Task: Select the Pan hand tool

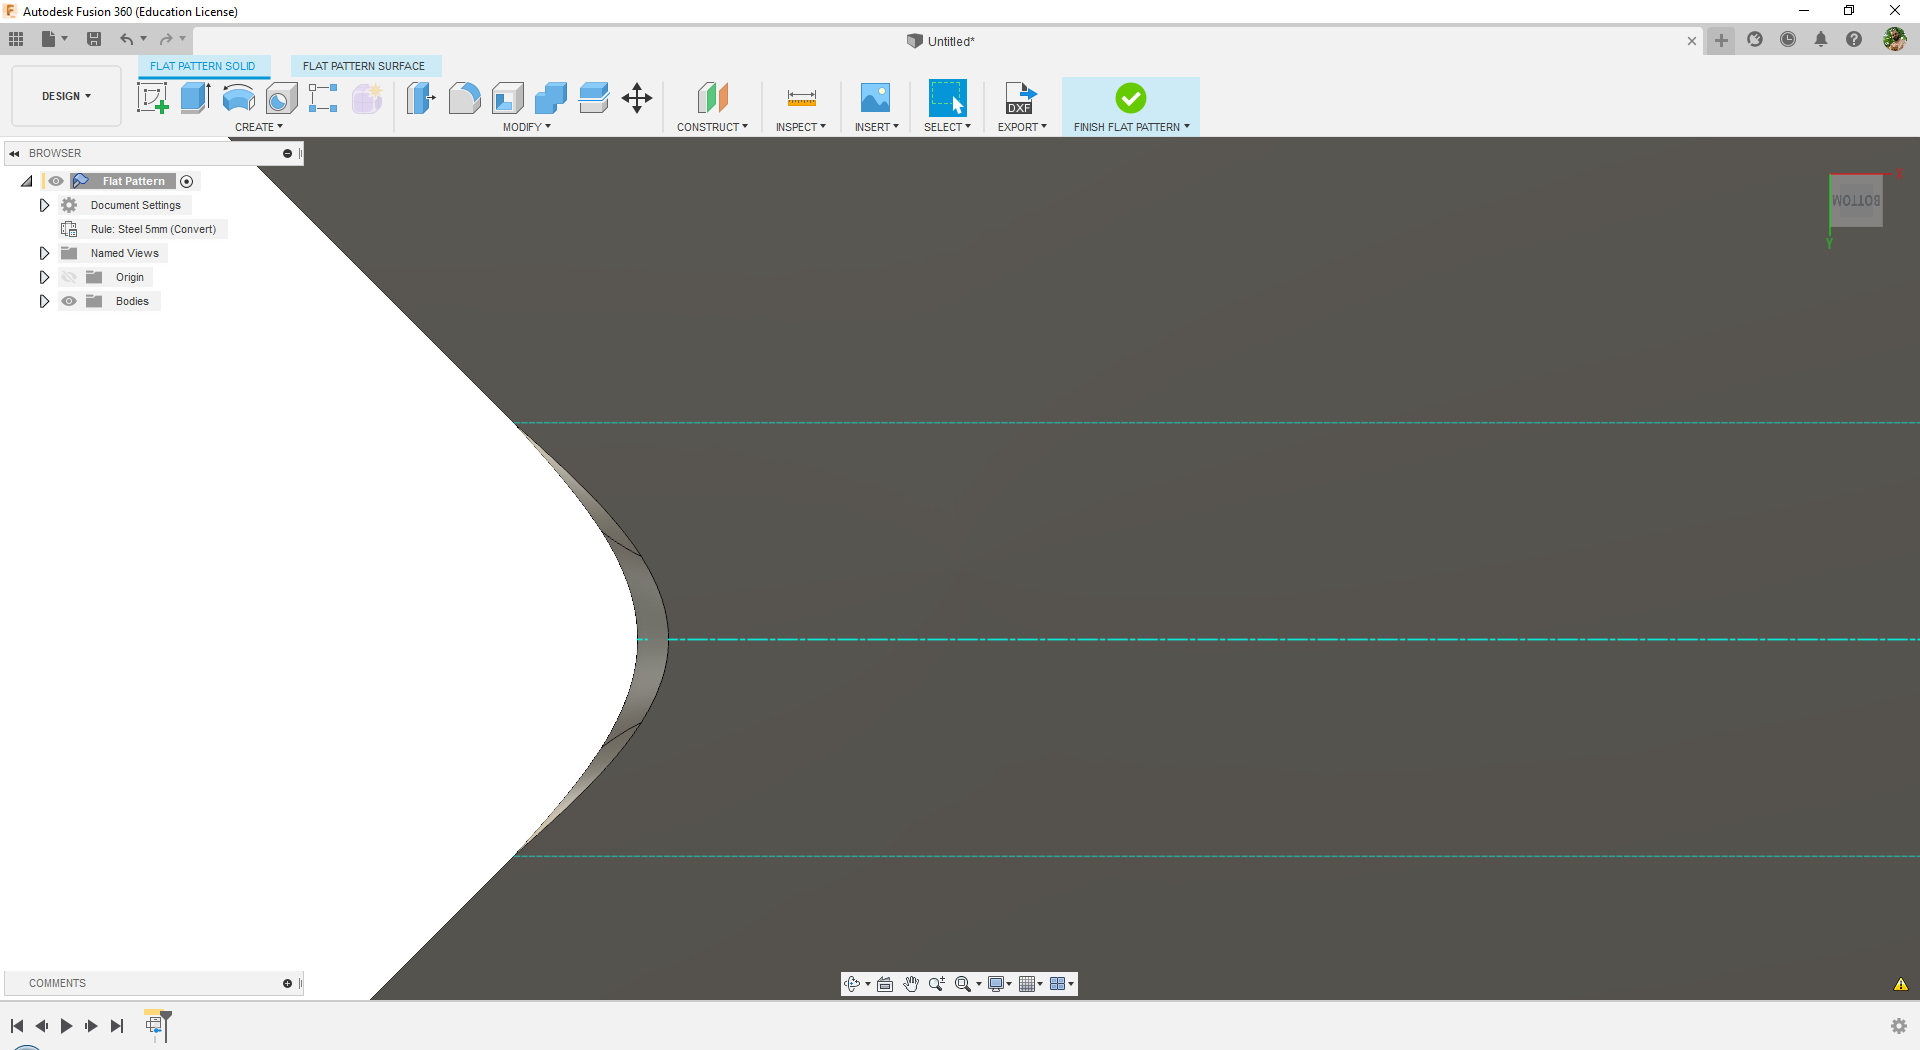Action: 911,984
